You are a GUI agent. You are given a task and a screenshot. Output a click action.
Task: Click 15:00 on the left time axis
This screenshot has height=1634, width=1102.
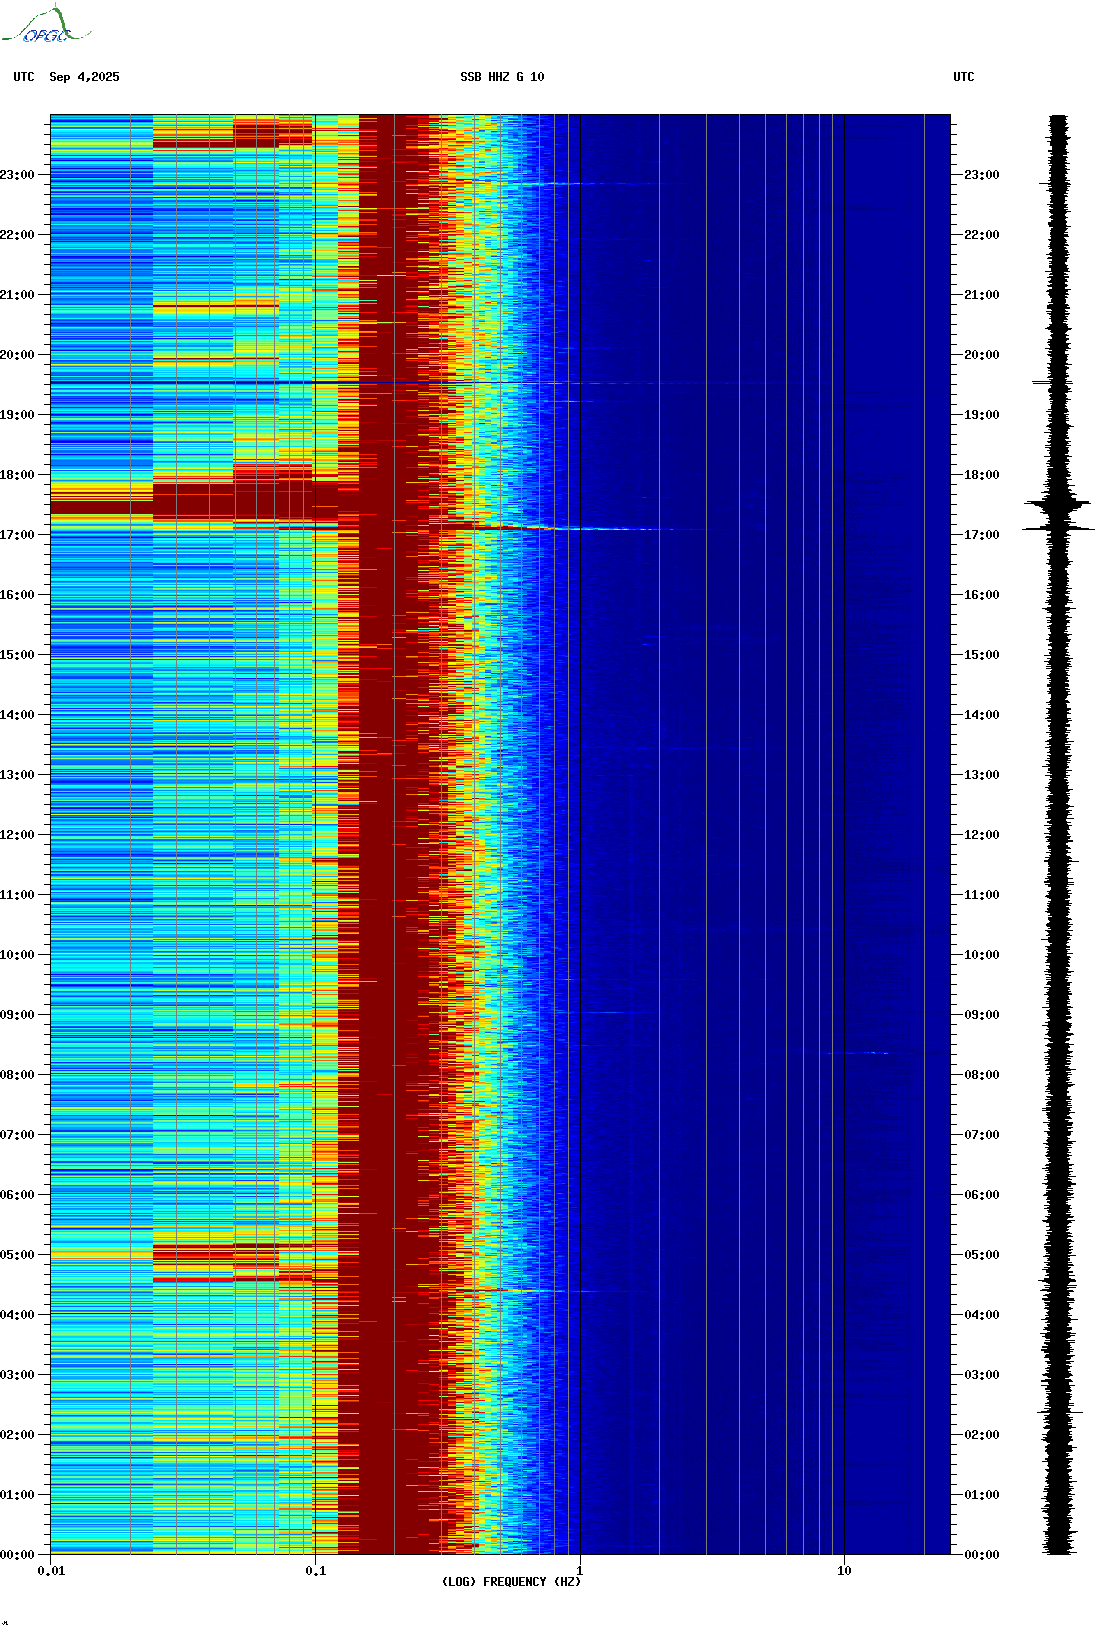tap(17, 655)
